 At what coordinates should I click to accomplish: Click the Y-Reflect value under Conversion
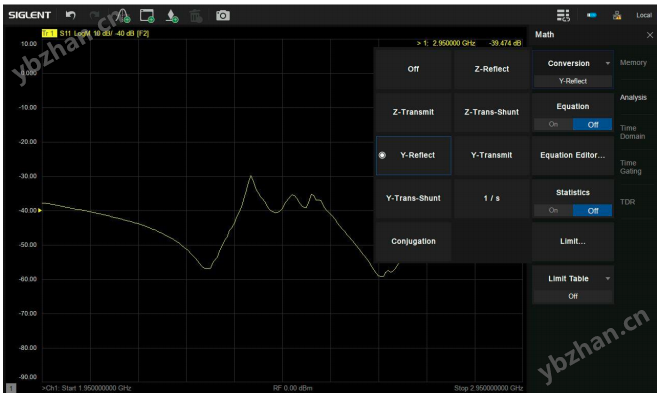coord(572,81)
